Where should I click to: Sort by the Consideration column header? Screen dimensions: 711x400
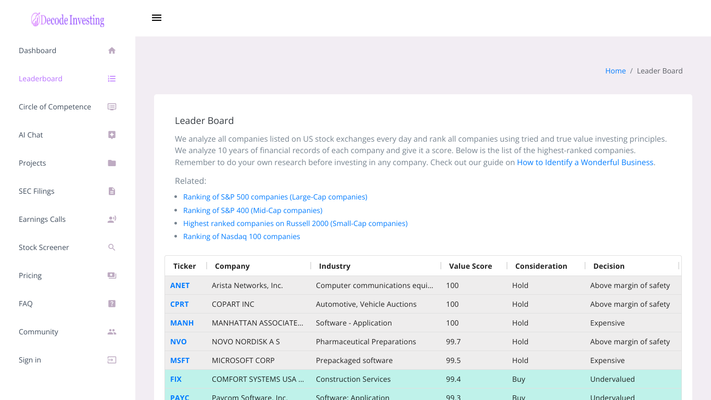541,266
